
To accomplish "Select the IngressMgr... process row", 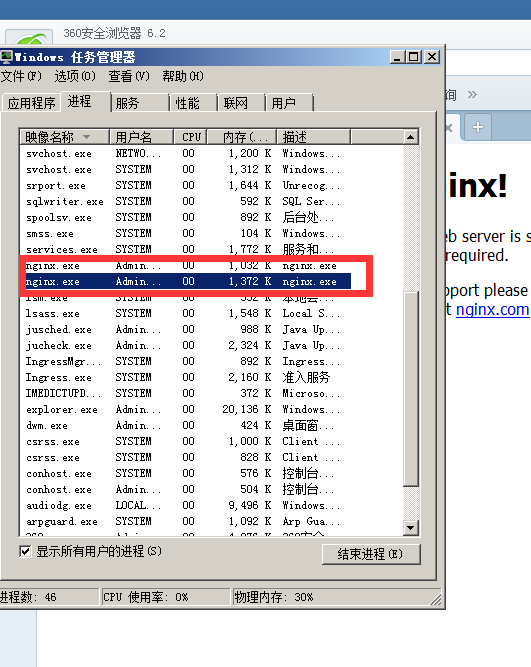I will pos(186,362).
